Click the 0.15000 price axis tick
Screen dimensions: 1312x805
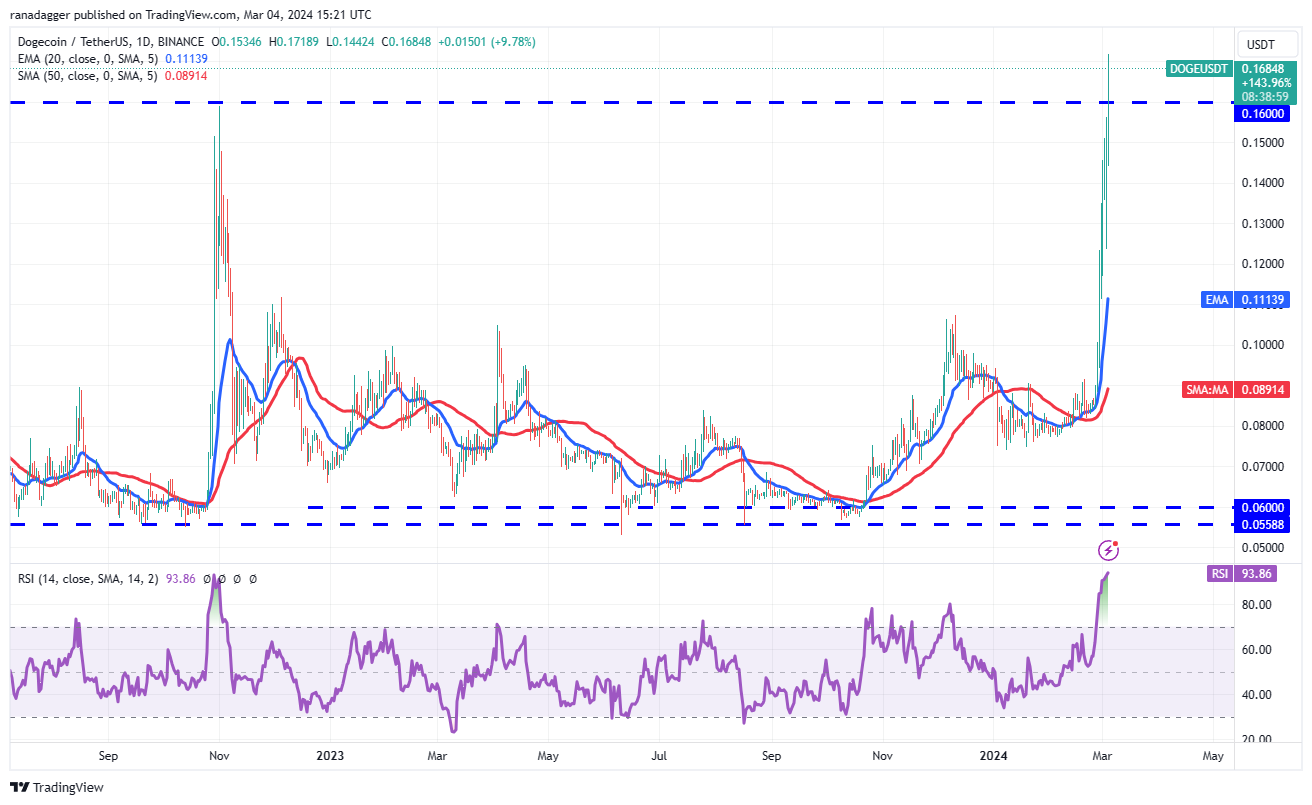click(x=1263, y=143)
